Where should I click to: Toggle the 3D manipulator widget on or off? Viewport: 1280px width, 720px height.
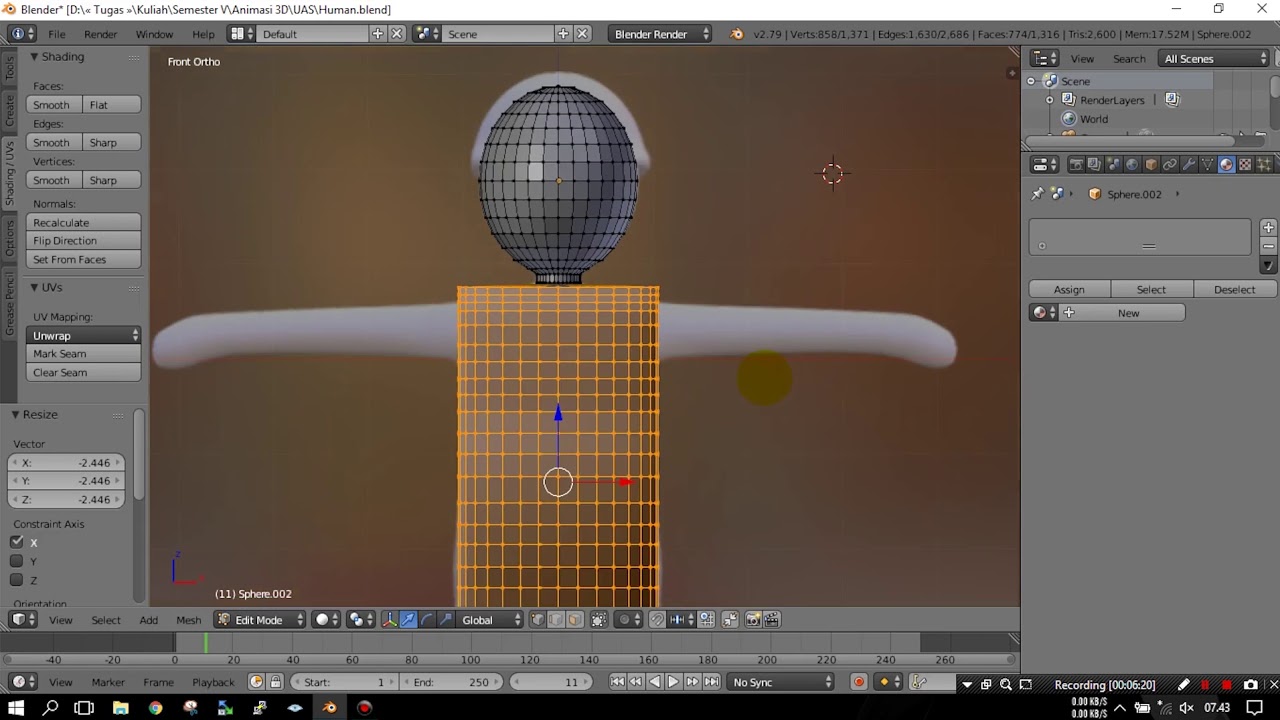389,620
